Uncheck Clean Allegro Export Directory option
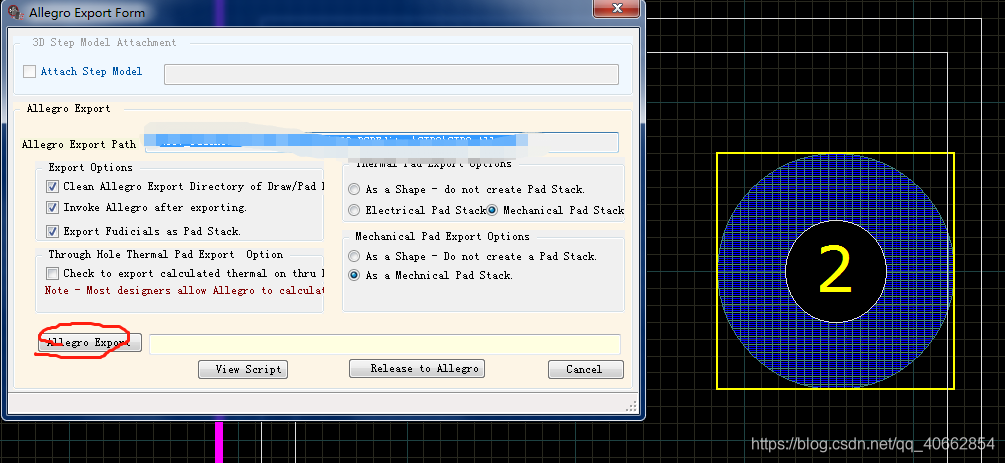The image size is (1005, 463). click(53, 187)
